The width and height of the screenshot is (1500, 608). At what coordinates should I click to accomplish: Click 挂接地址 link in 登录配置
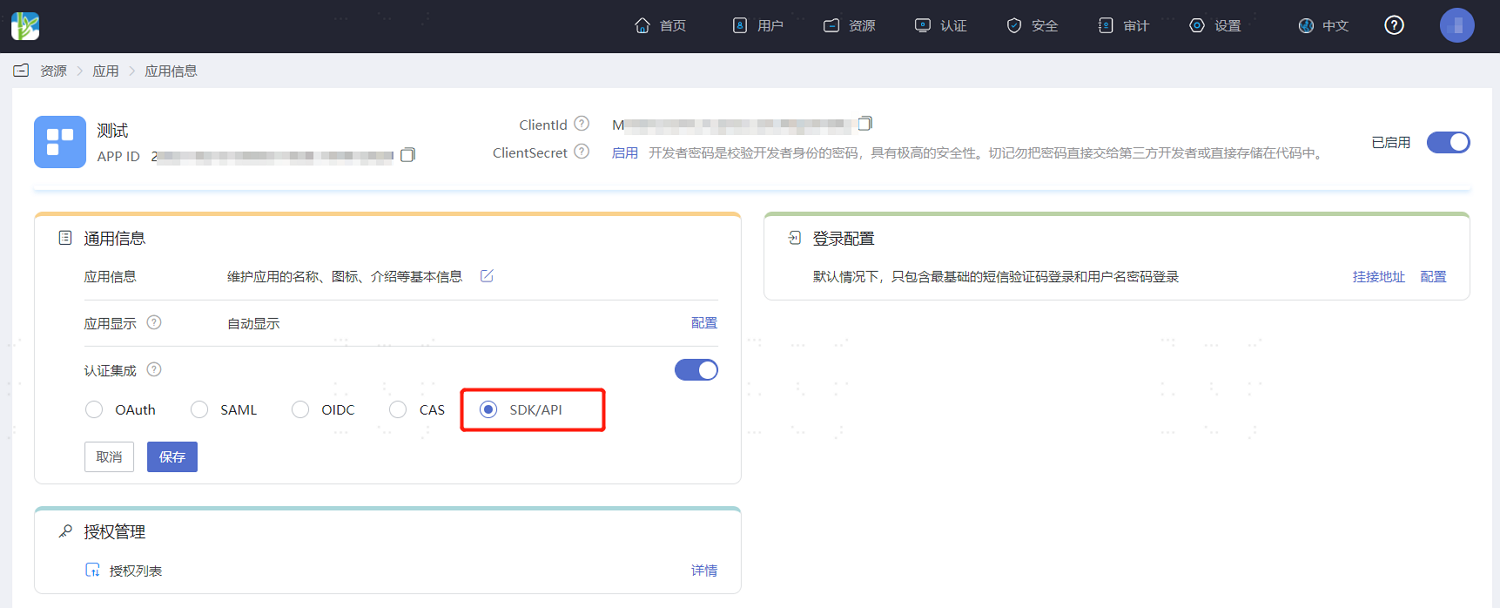1379,276
